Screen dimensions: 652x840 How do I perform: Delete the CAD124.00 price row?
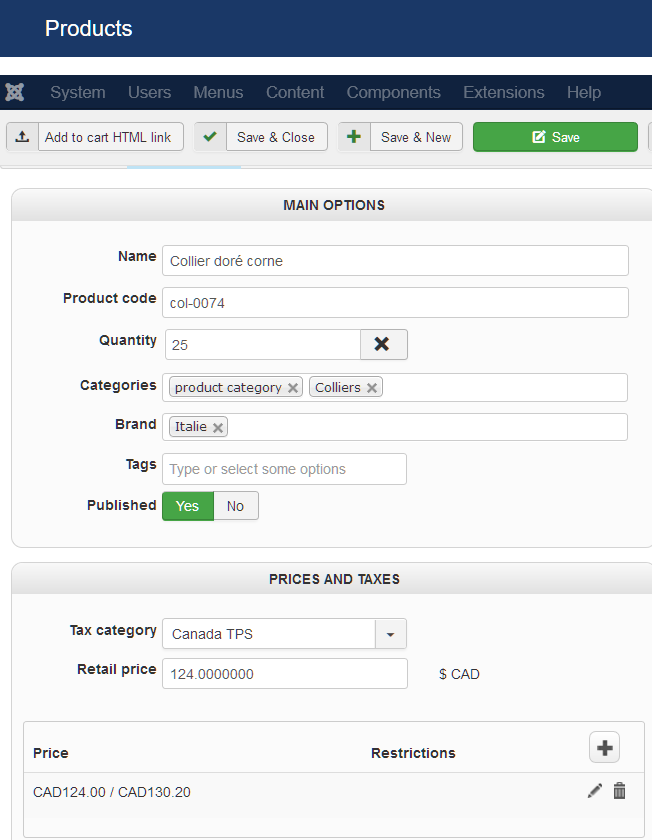[x=620, y=791]
